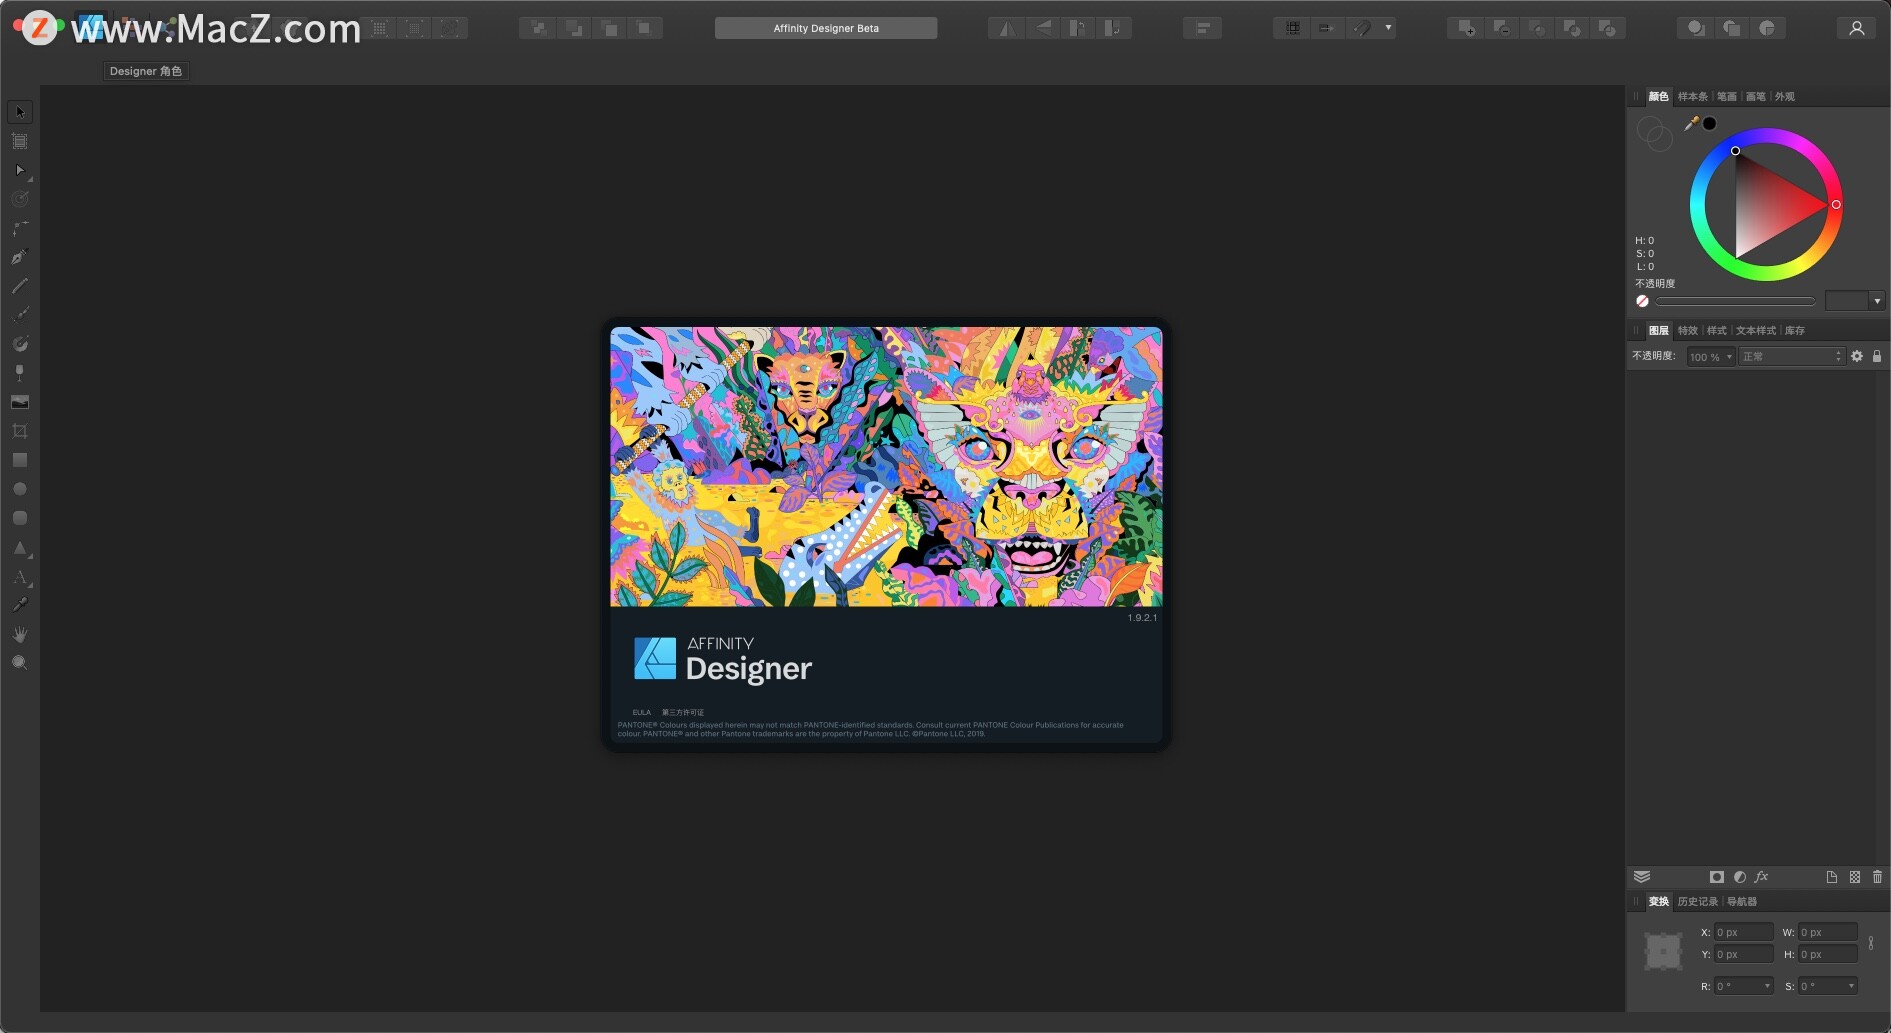The image size is (1891, 1033).
Task: Select the Triangle shape tool
Action: tap(20, 548)
